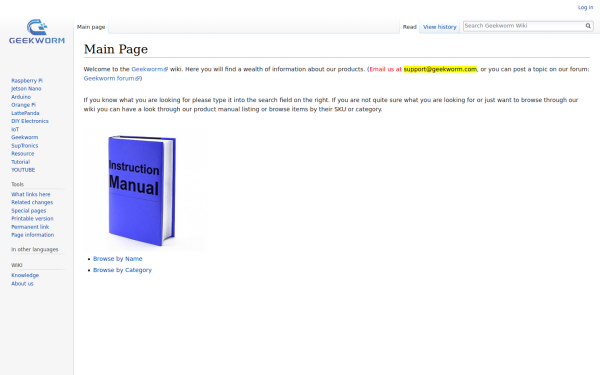This screenshot has height=375, width=600.
Task: Open Resource sidebar link
Action: (23, 154)
